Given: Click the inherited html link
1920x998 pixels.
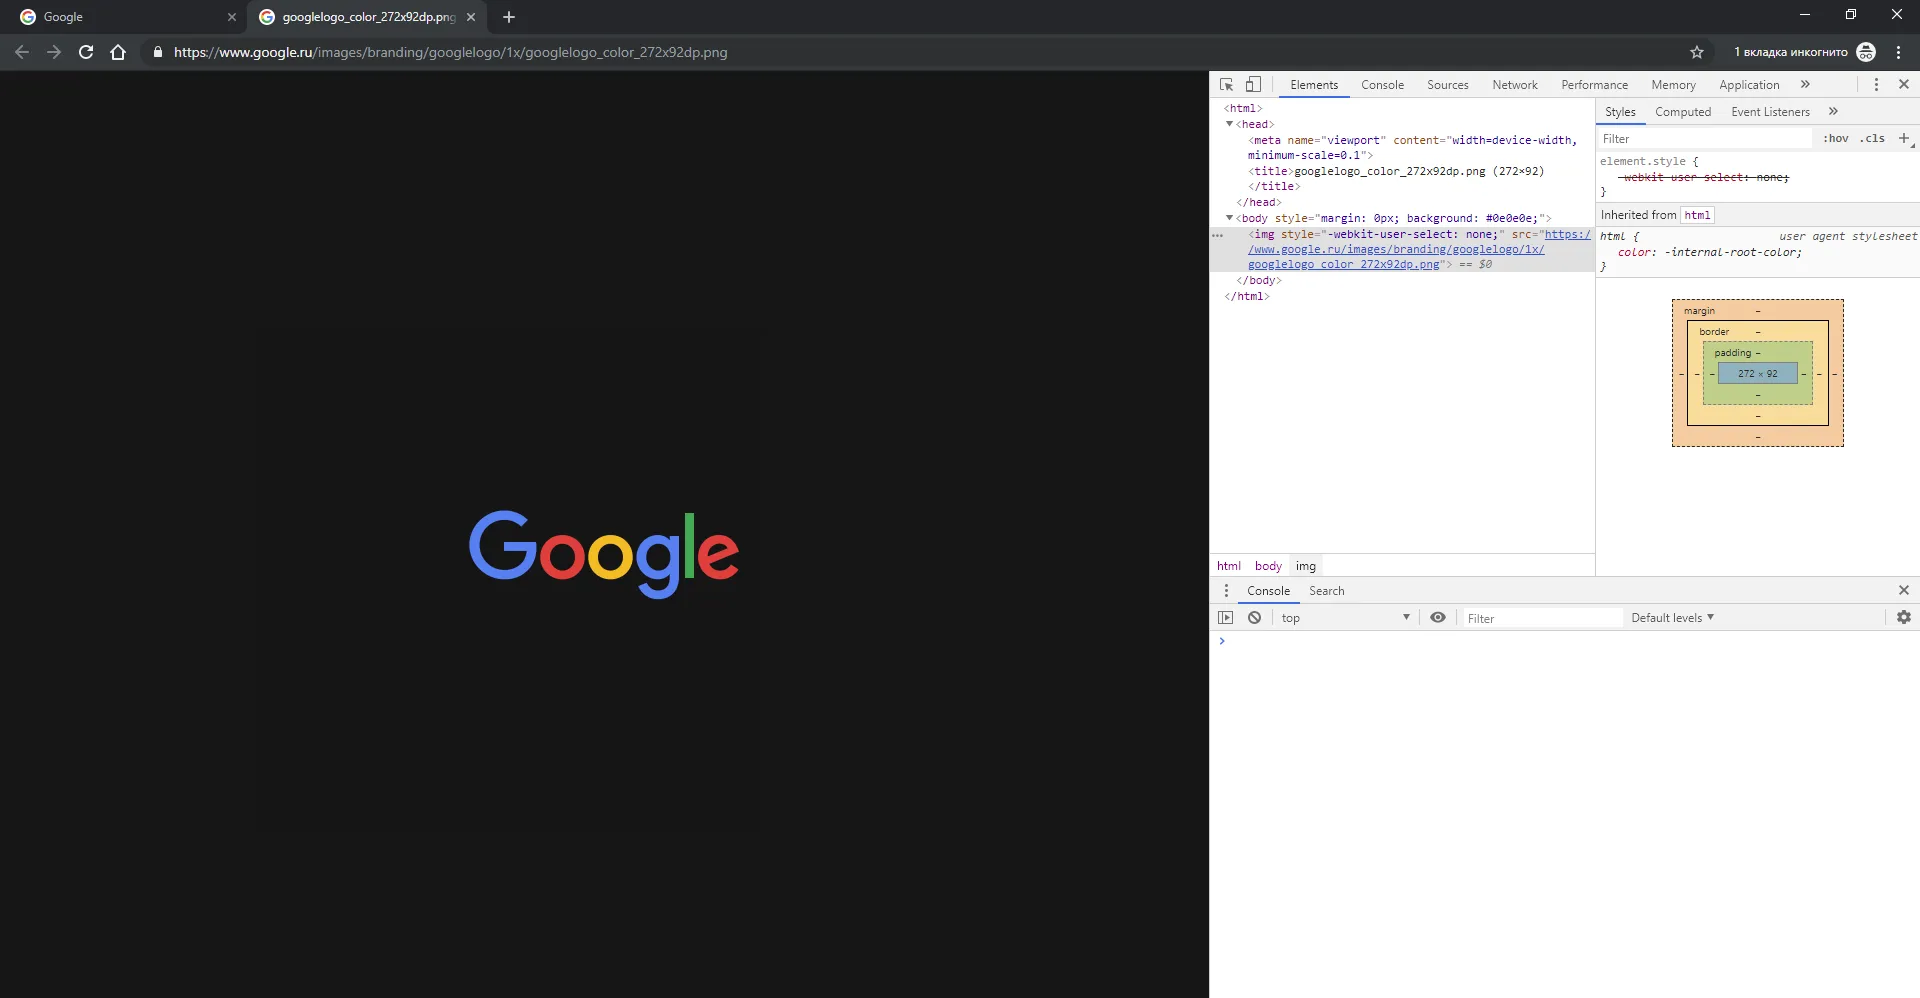Looking at the screenshot, I should coord(1697,215).
